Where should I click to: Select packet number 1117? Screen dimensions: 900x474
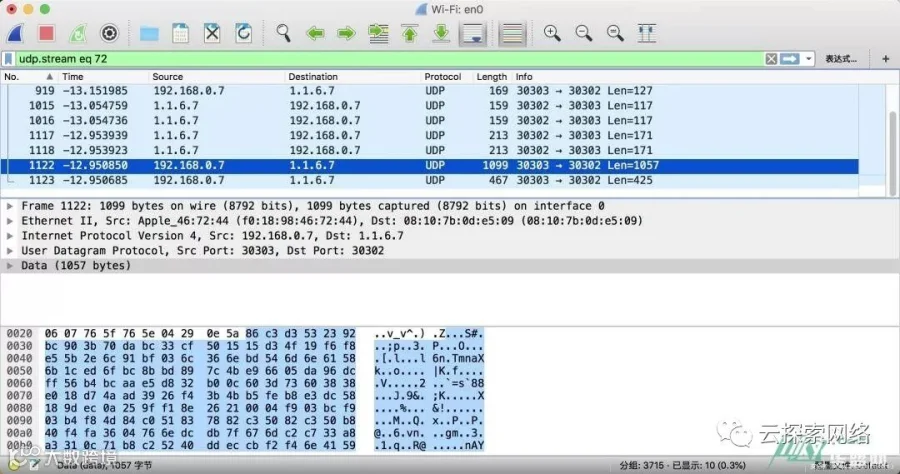[x=429, y=135]
